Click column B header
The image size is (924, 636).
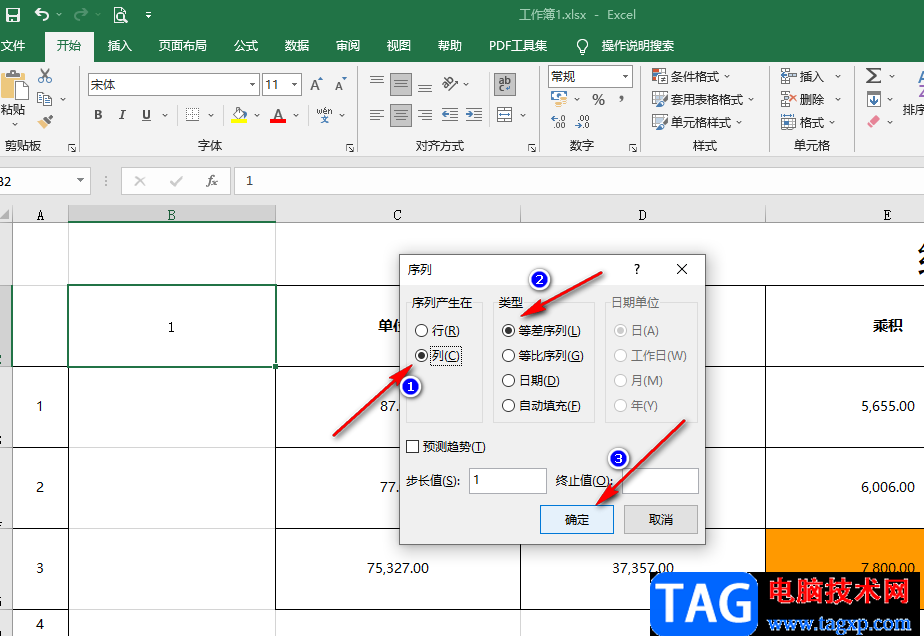tap(171, 215)
